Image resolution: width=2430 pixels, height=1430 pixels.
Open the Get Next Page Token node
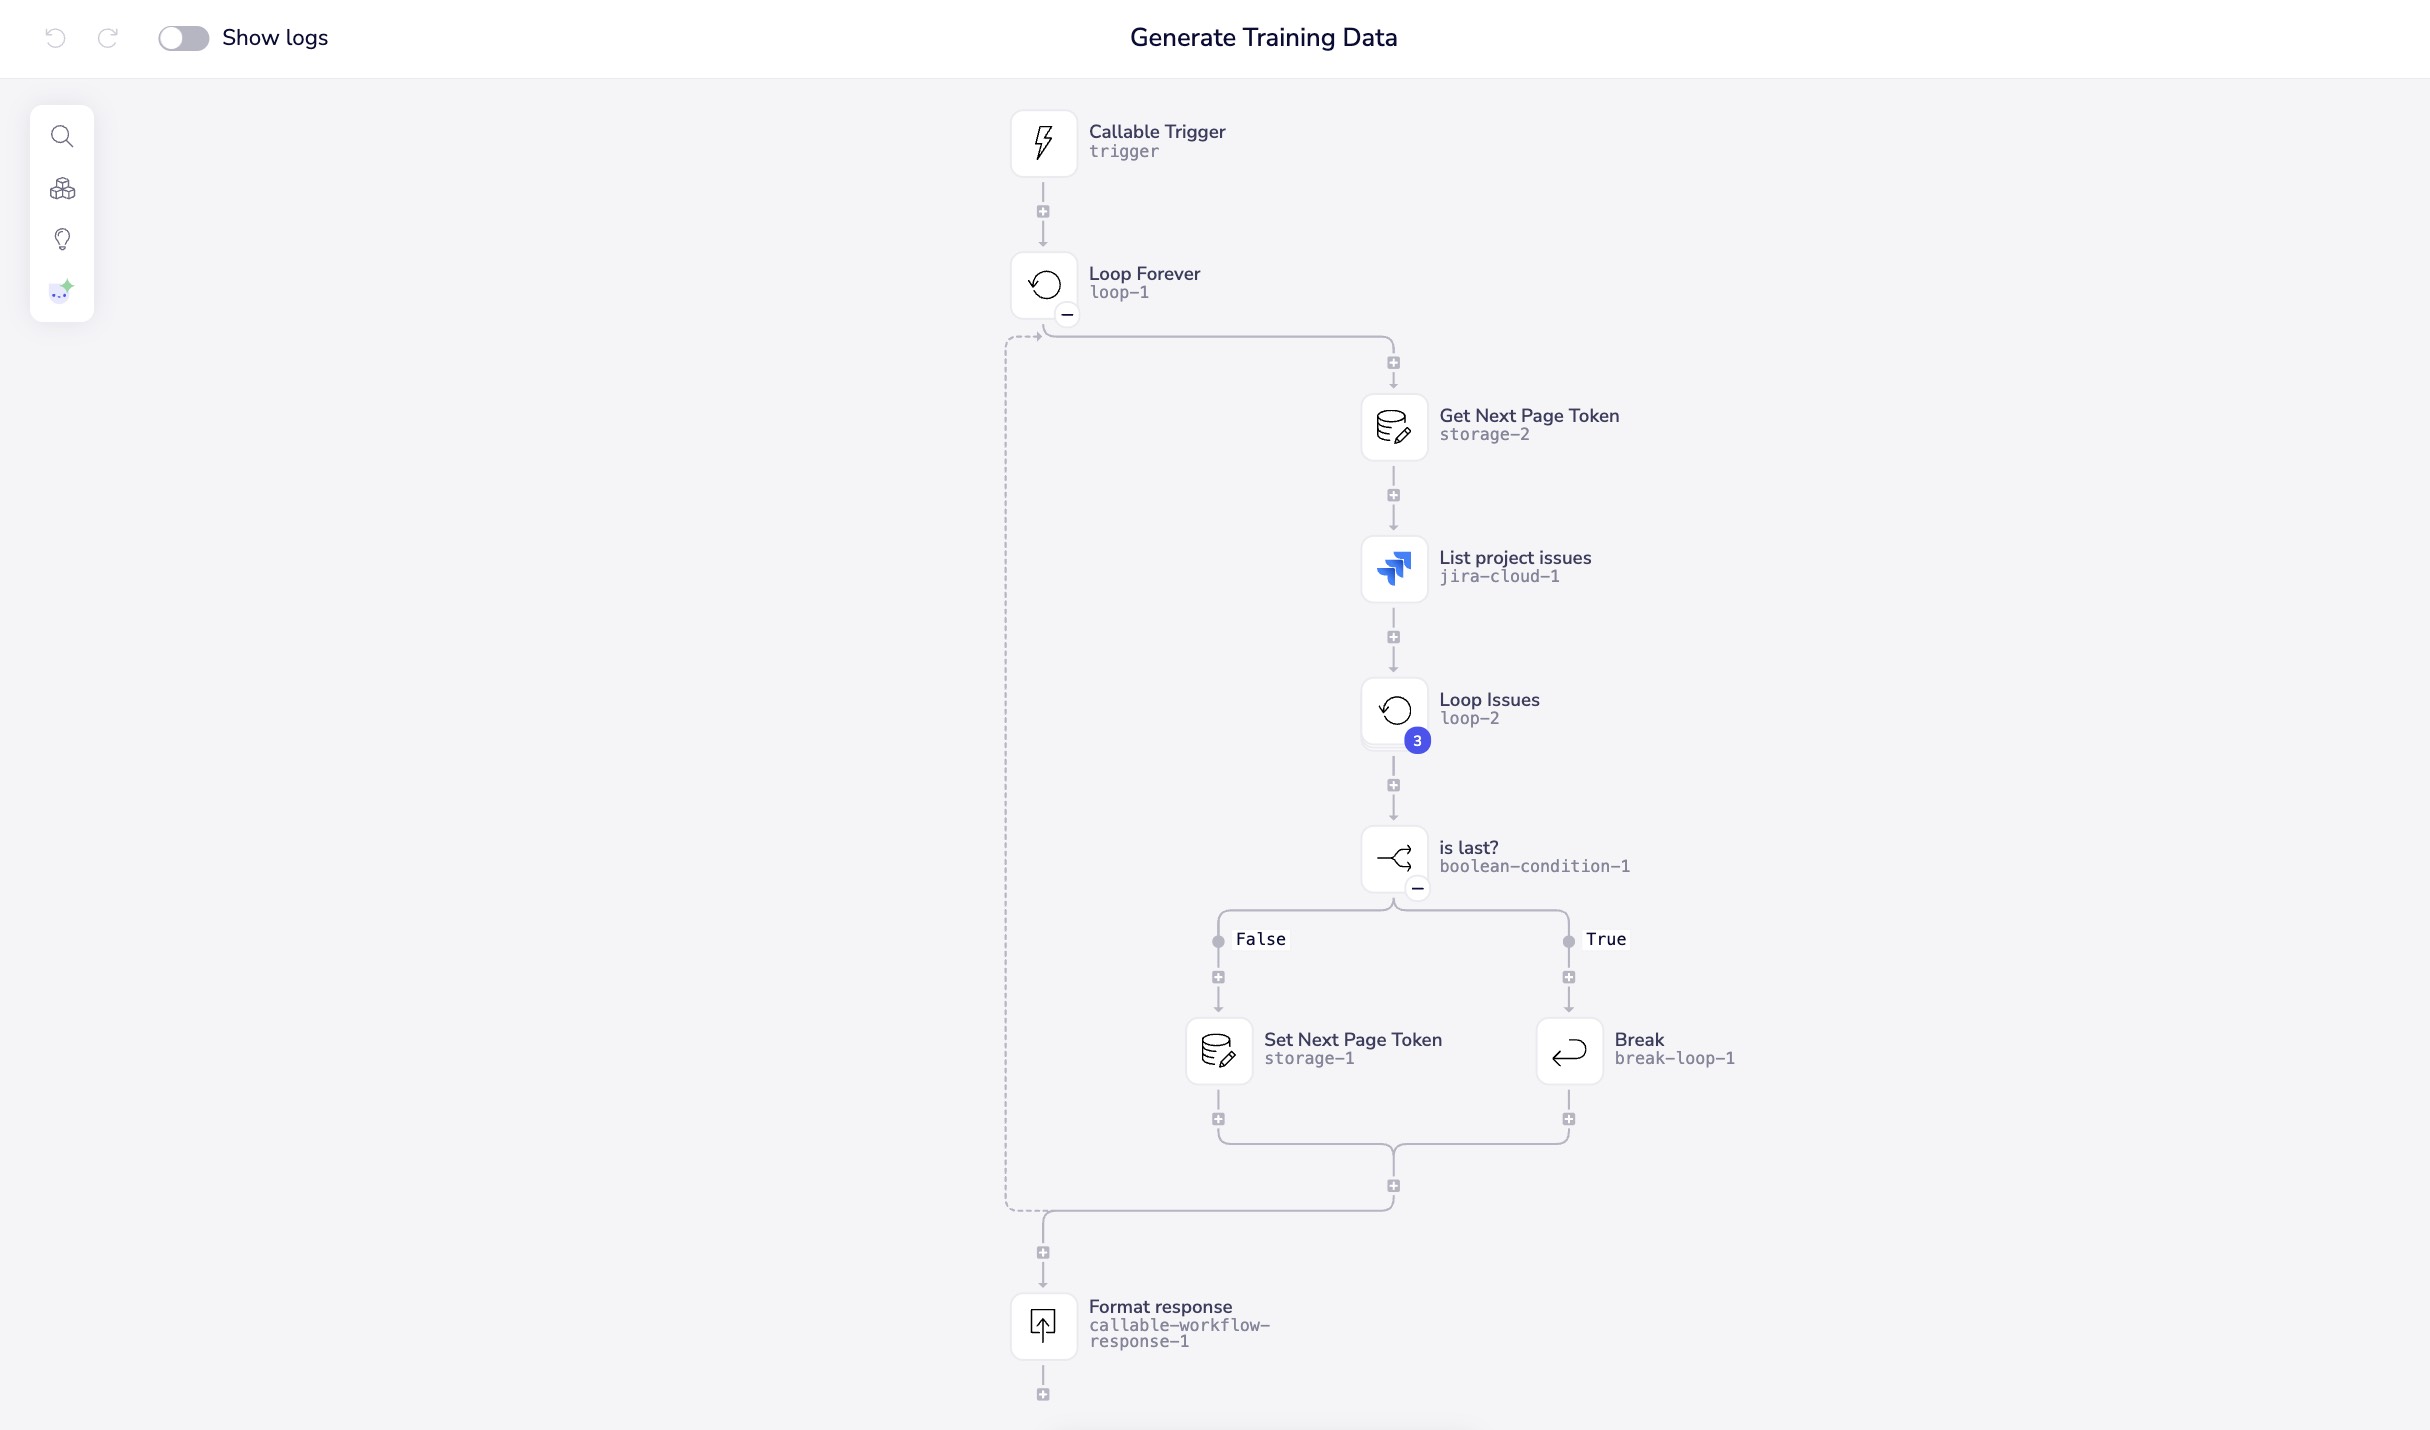pyautogui.click(x=1393, y=427)
